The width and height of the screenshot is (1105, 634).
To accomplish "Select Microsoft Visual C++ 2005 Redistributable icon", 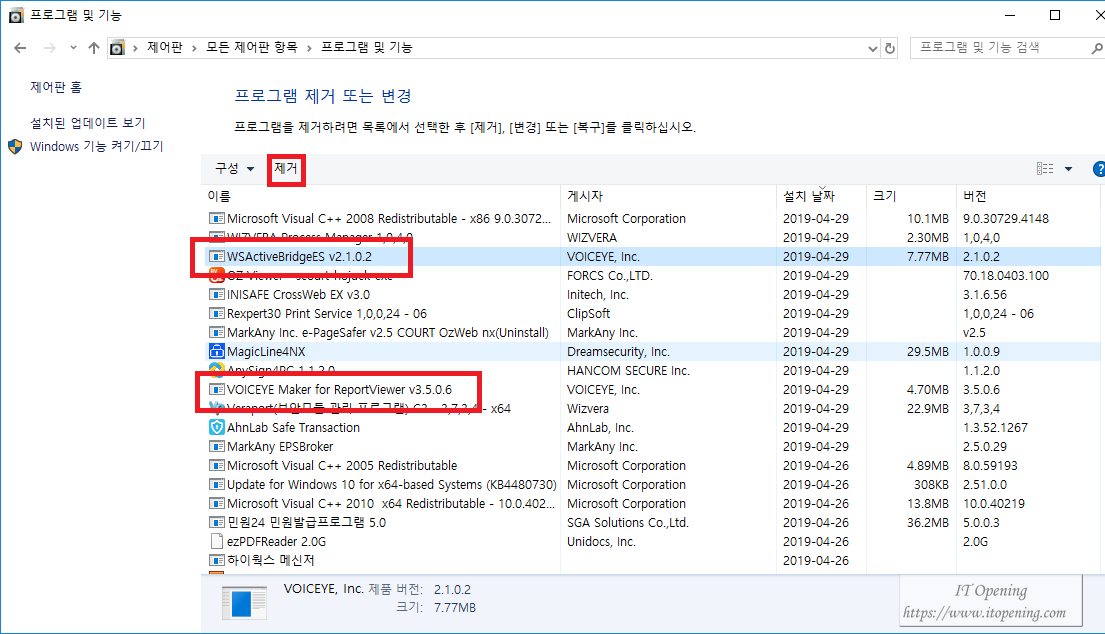I will [216, 466].
